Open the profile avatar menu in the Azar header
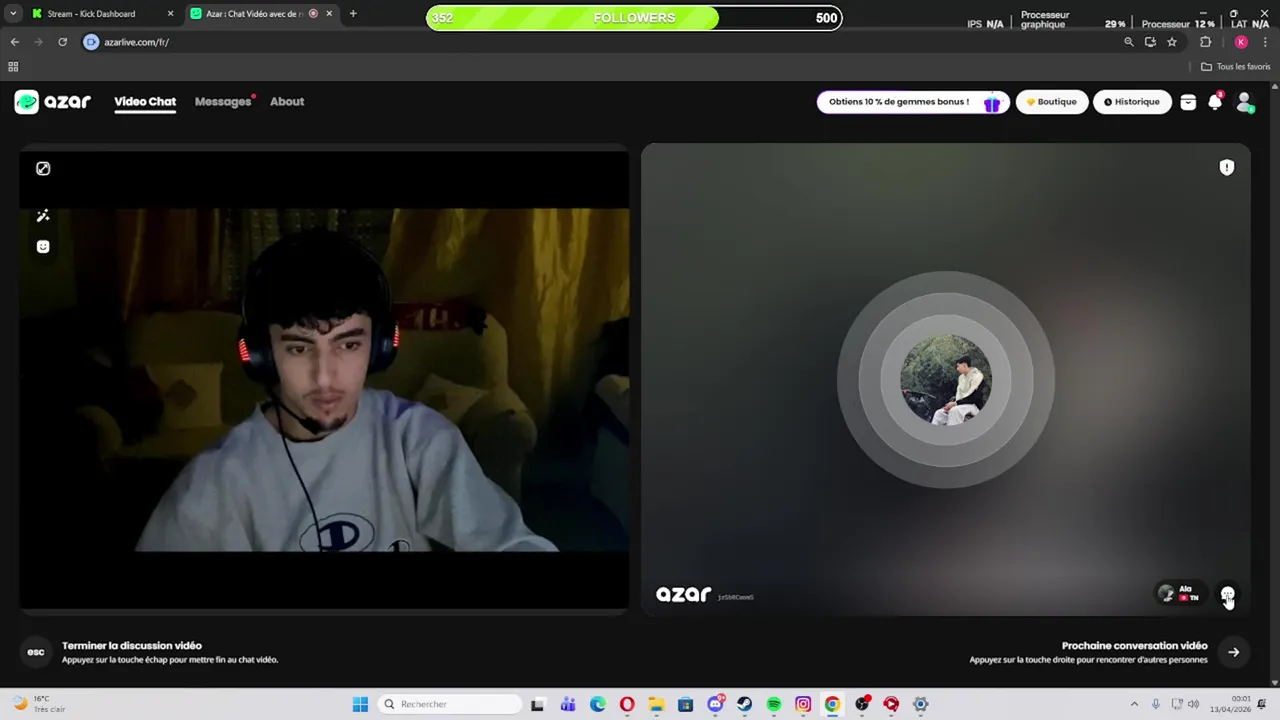1280x720 pixels. click(1245, 102)
